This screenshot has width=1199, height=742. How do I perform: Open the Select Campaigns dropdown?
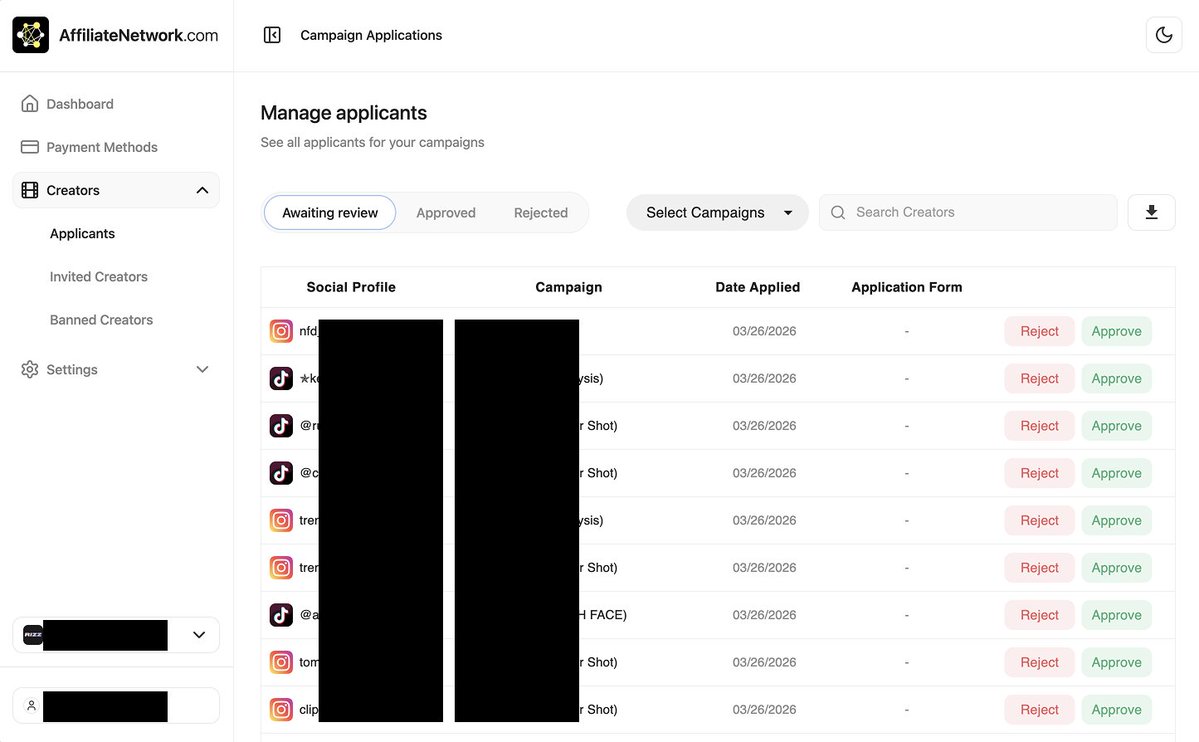(x=717, y=212)
